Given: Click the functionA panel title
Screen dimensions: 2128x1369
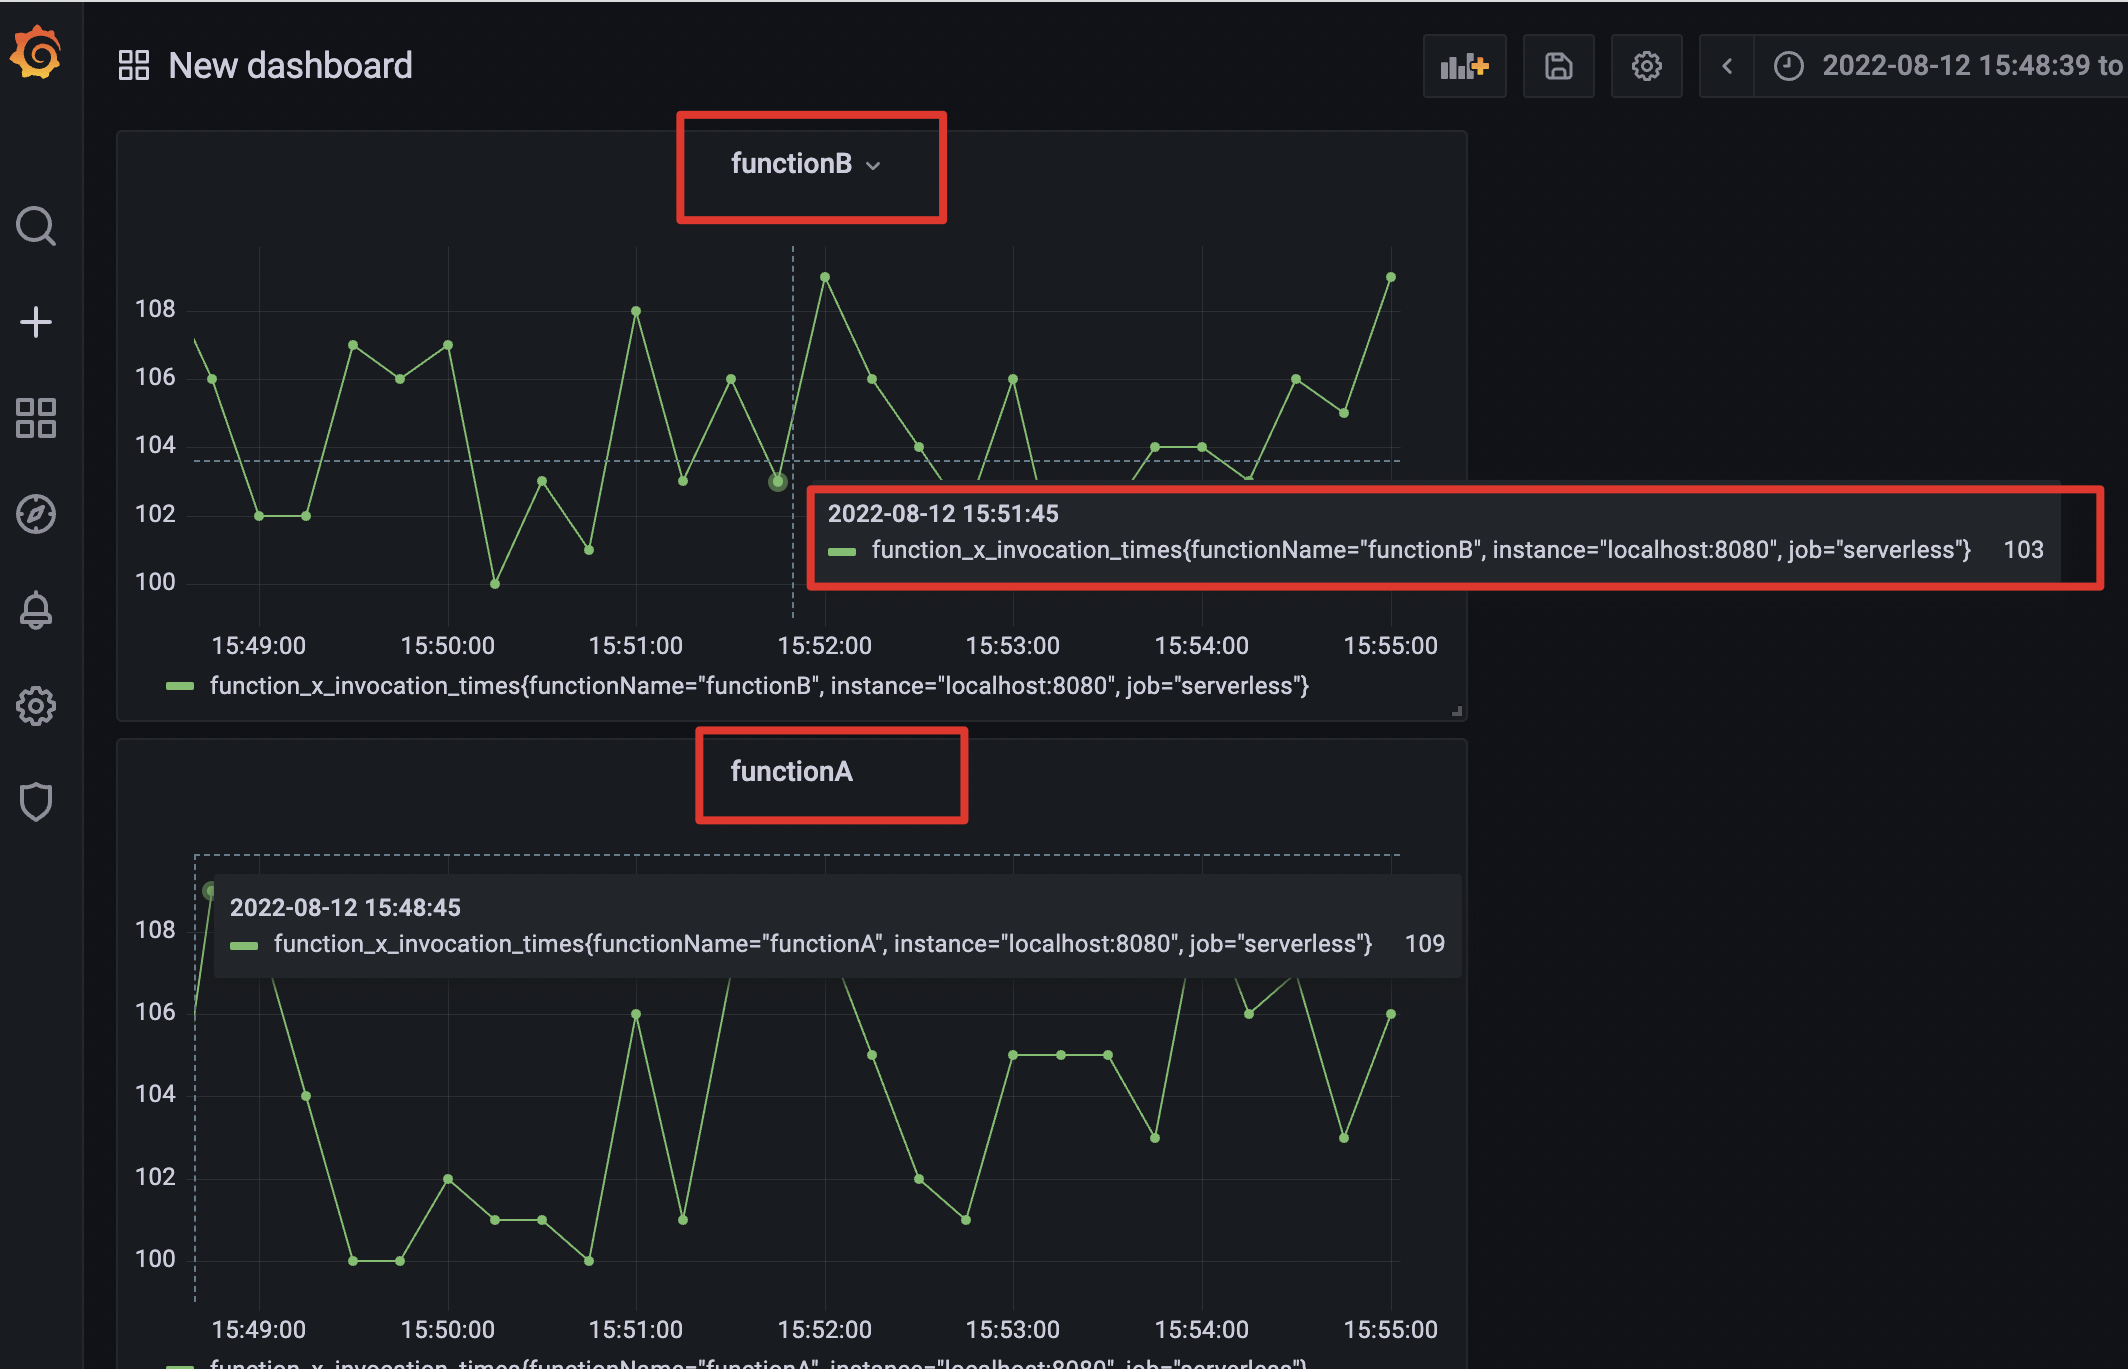Looking at the screenshot, I should (x=791, y=772).
